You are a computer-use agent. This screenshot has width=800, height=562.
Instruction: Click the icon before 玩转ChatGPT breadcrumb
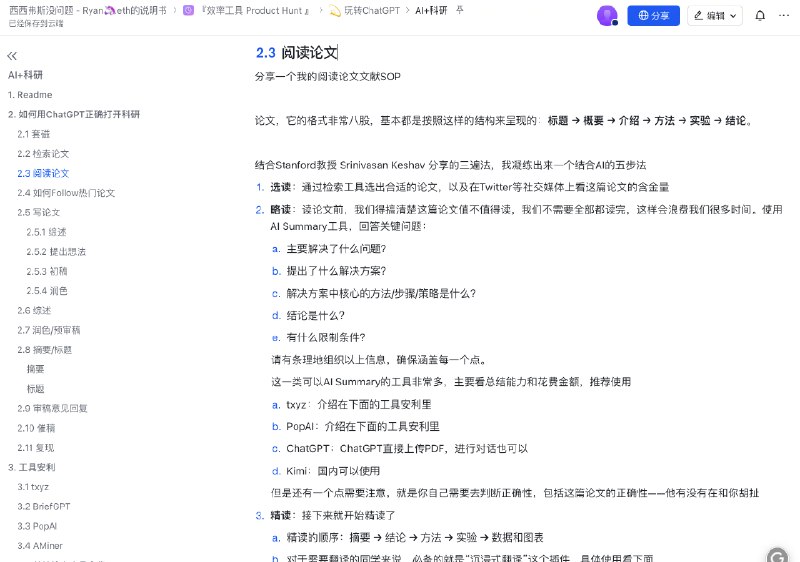coord(335,10)
